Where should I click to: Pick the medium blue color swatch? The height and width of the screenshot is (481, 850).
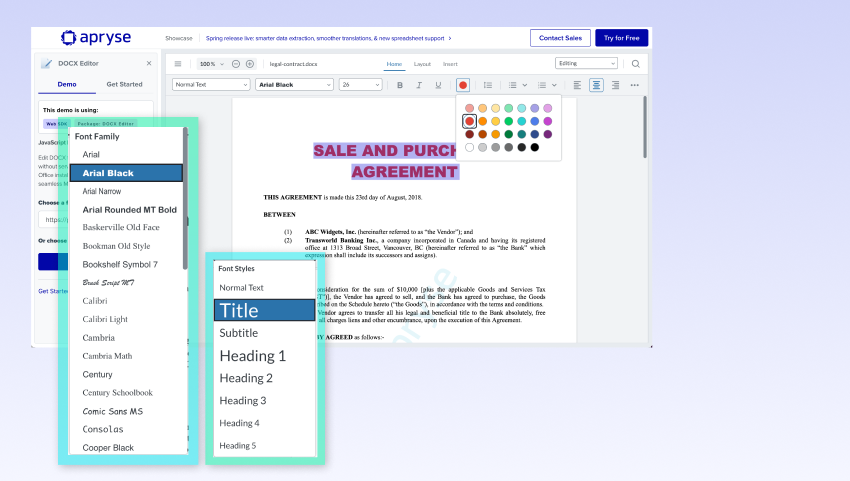point(535,121)
